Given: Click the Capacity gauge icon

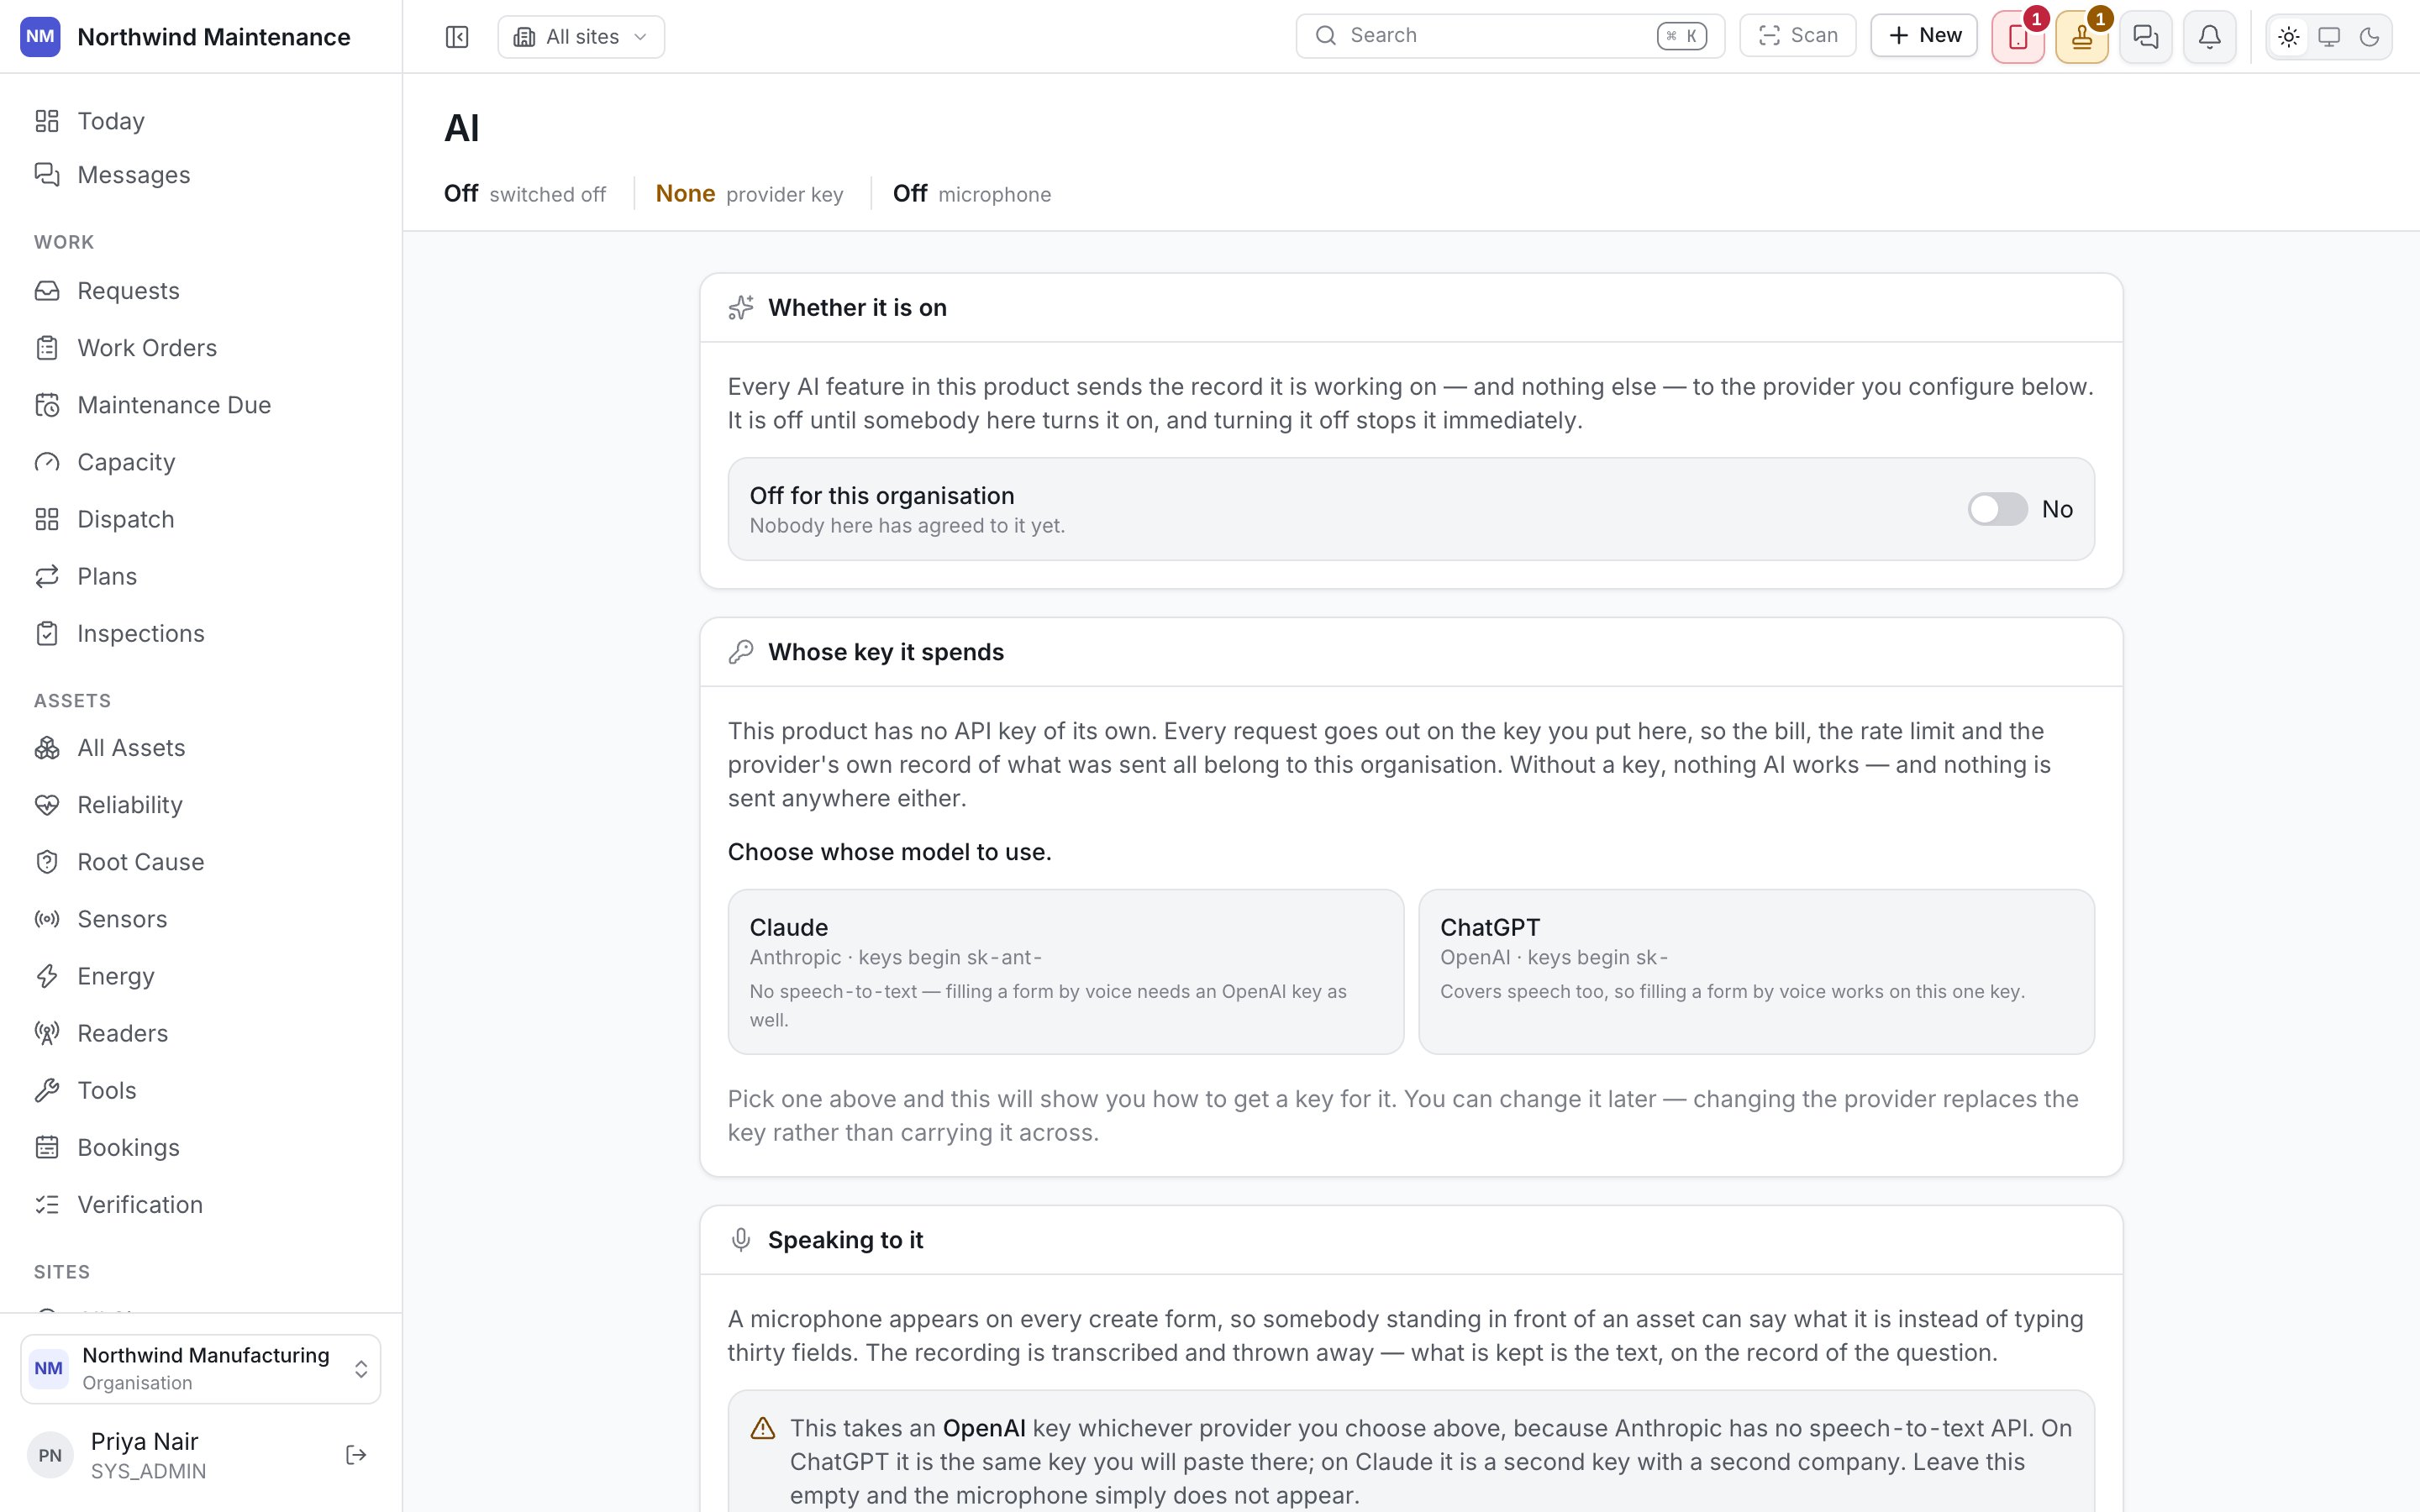Looking at the screenshot, I should coord(47,462).
